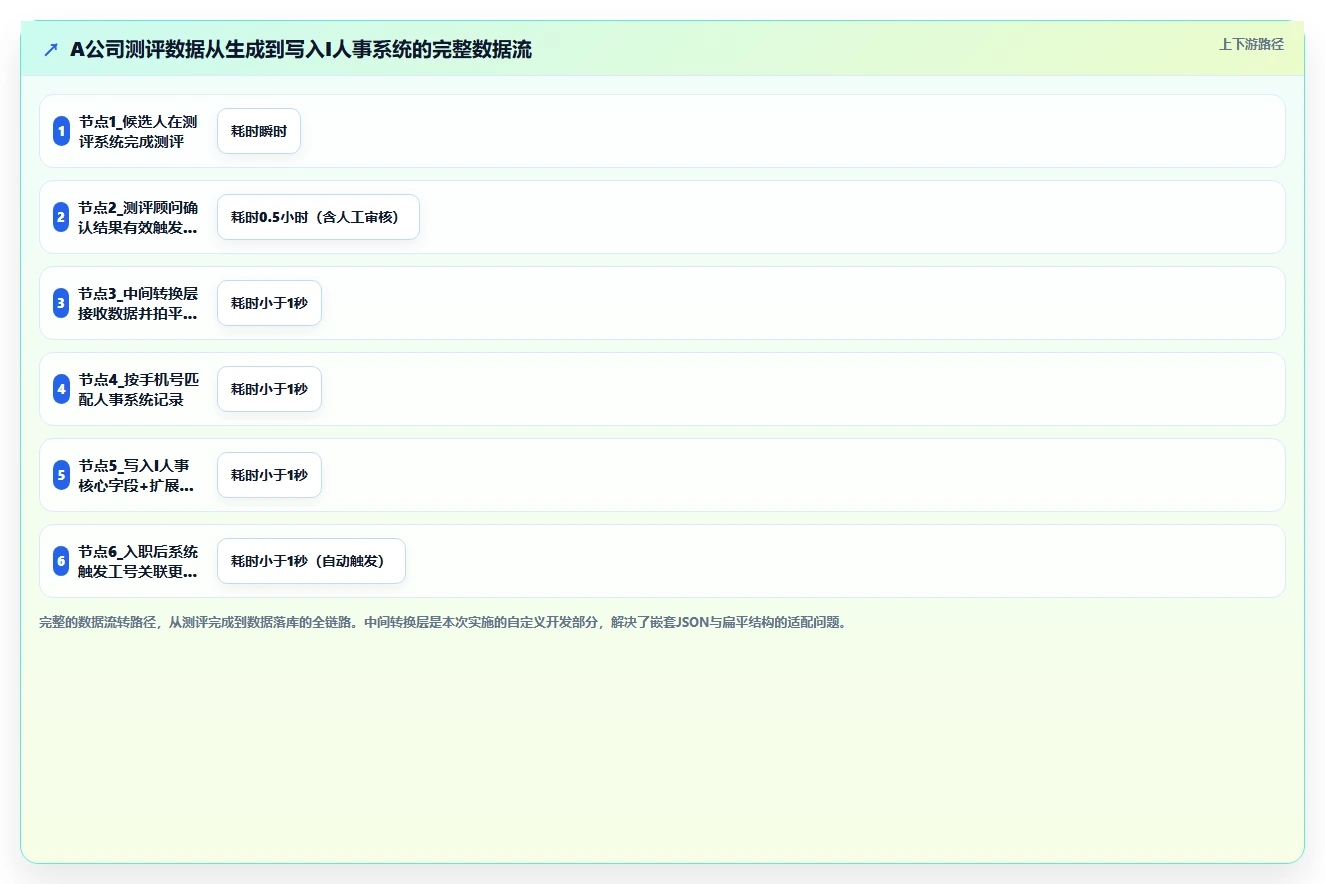
Task: Expand the truncated node 3 中间转换层 label
Action: pos(138,303)
